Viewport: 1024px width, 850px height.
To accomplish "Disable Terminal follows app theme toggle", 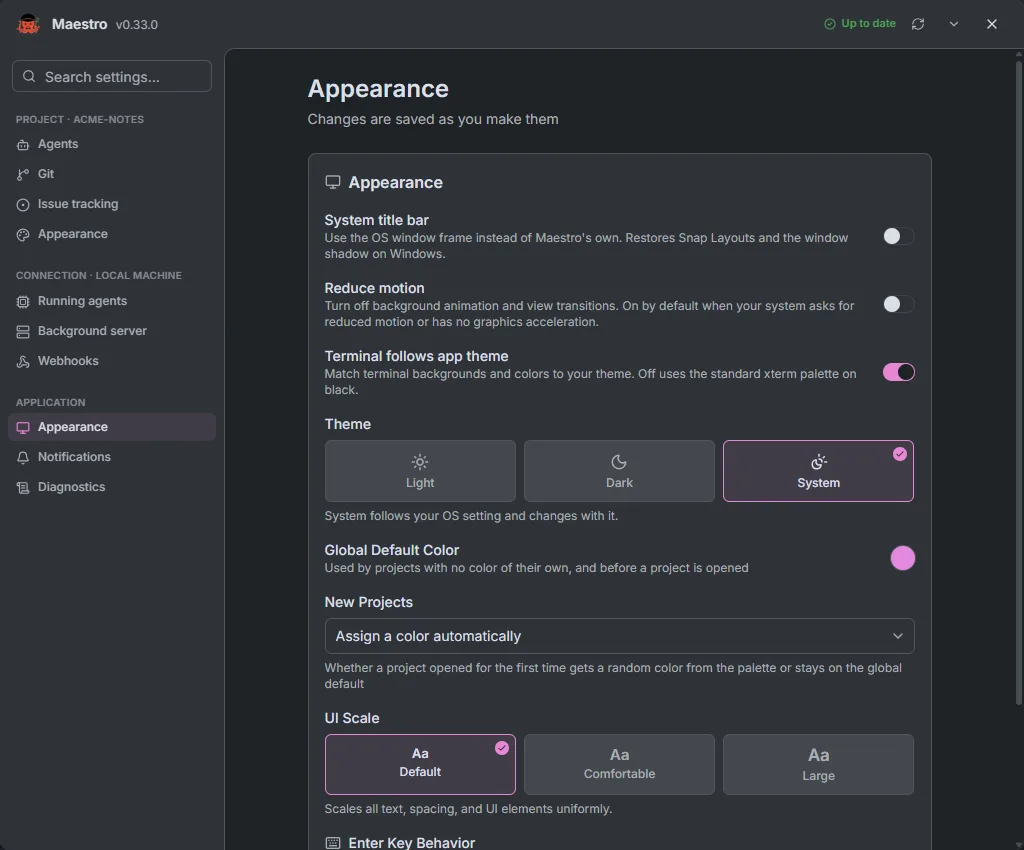I will (898, 372).
